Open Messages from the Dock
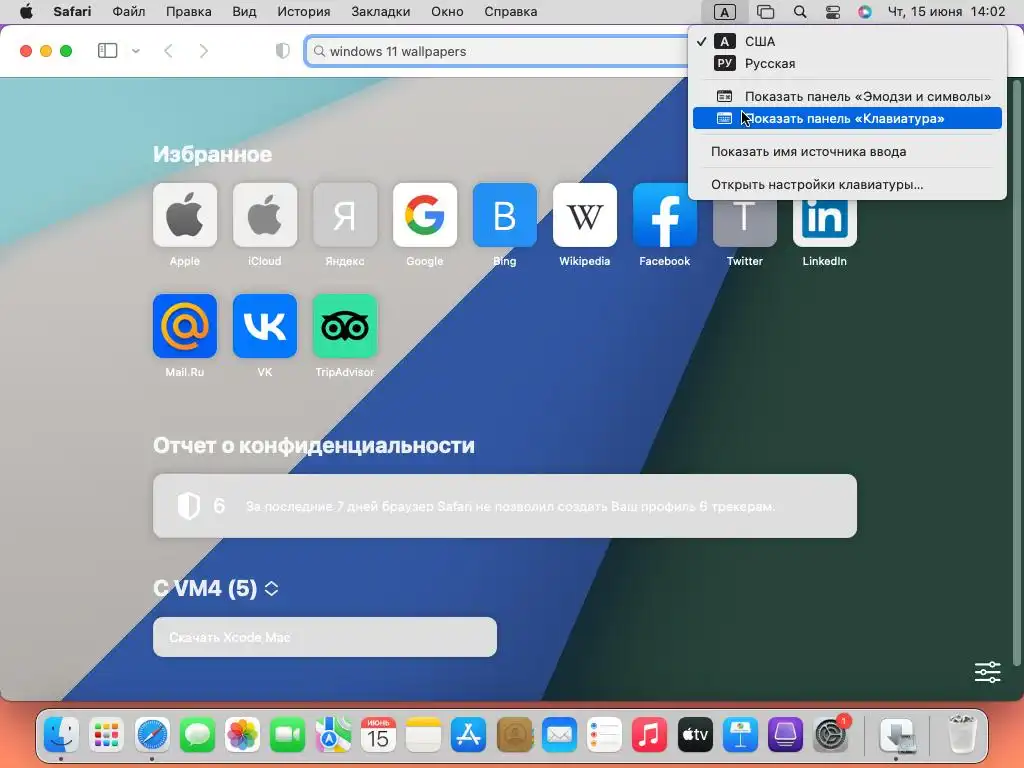Image resolution: width=1024 pixels, height=768 pixels. click(197, 735)
